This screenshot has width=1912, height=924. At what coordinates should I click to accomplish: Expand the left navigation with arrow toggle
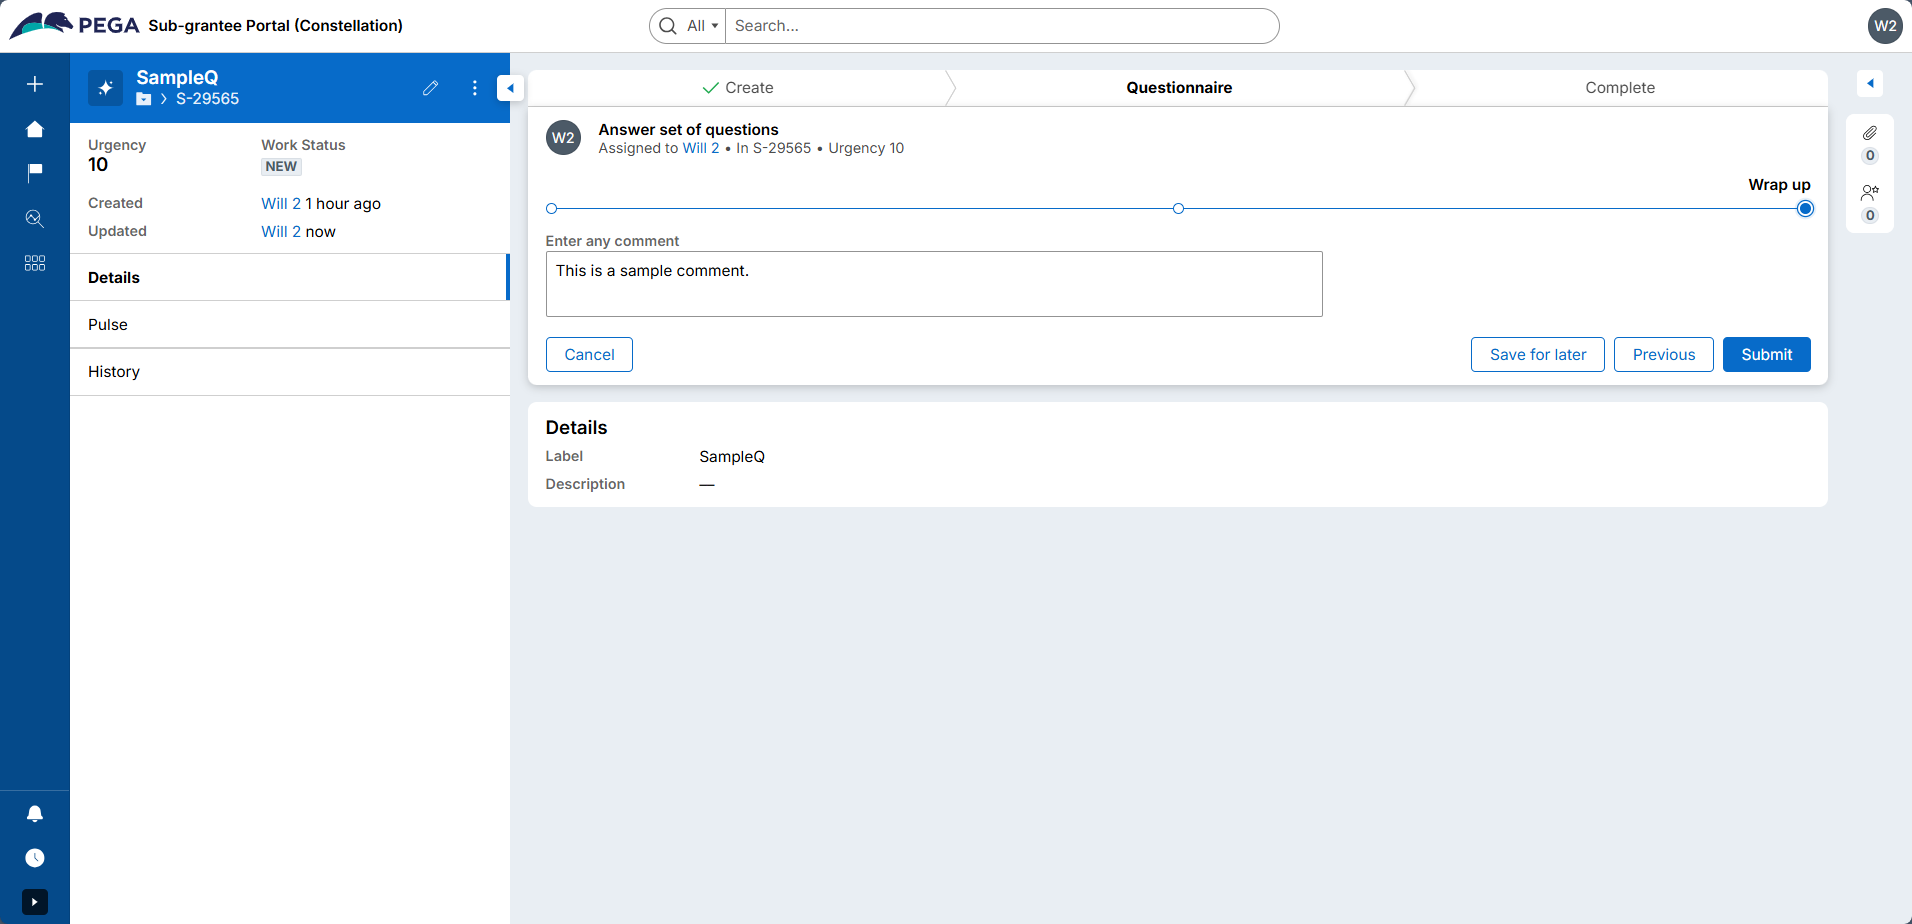coord(35,902)
